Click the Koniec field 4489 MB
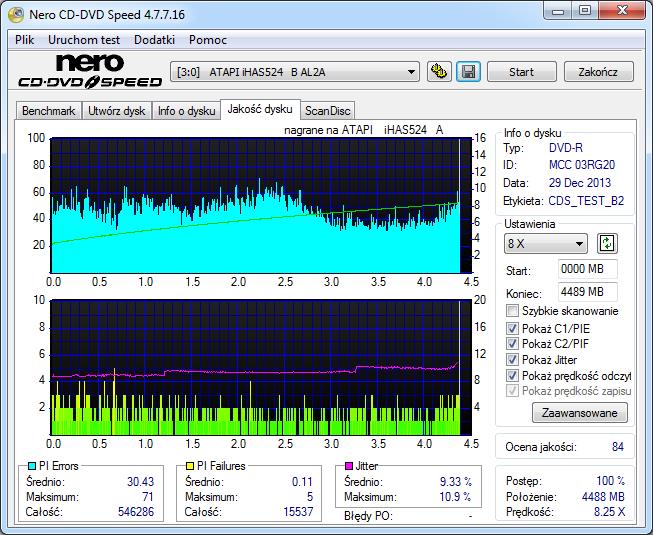 [587, 292]
